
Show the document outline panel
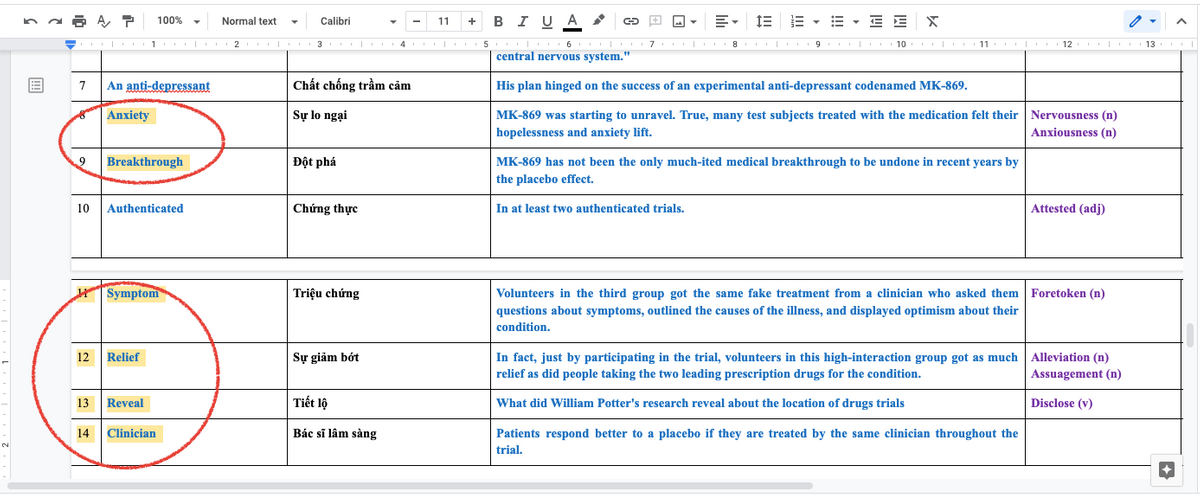tap(35, 86)
